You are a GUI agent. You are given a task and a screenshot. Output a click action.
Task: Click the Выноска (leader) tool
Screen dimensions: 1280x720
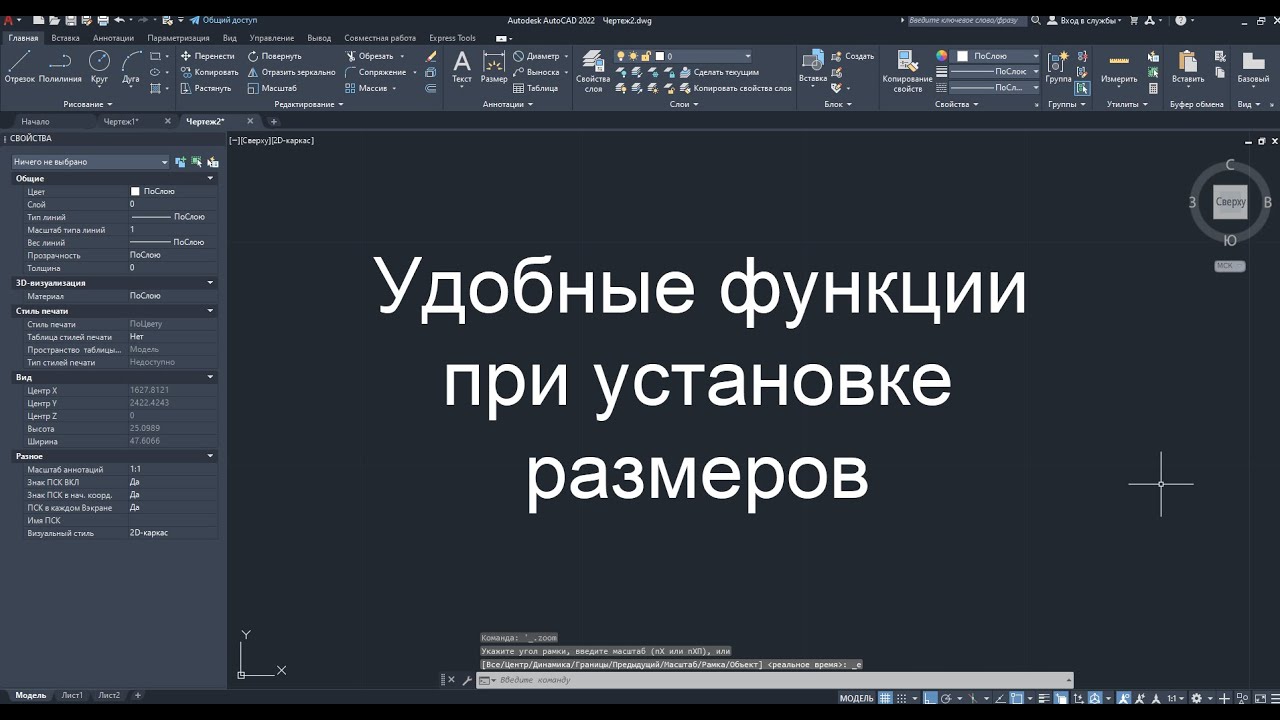click(x=537, y=72)
